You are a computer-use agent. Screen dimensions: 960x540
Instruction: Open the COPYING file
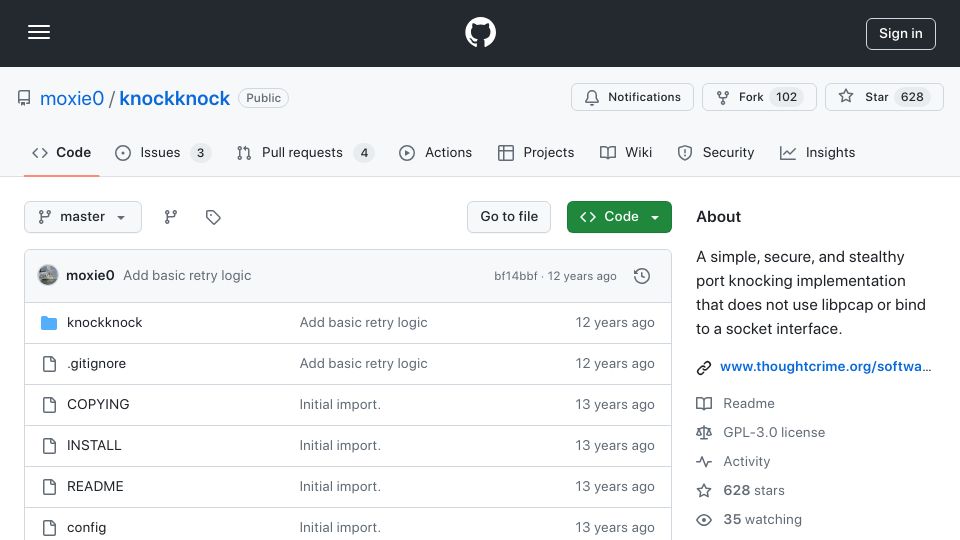[98, 405]
